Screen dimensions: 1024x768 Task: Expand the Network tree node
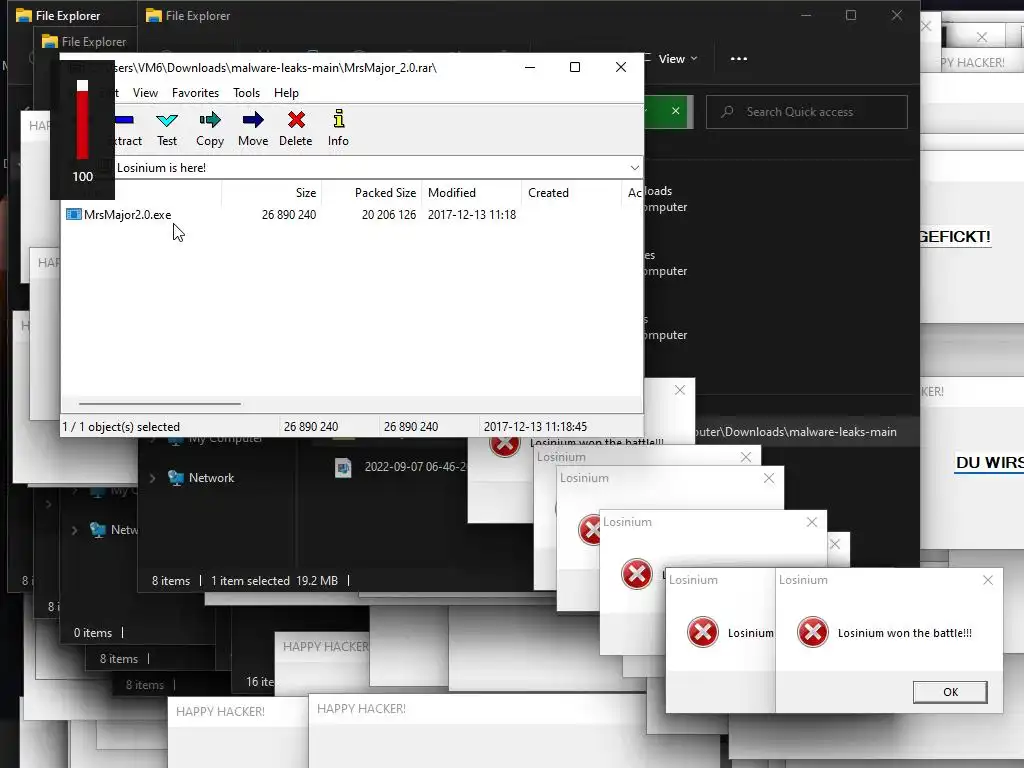pyautogui.click(x=152, y=478)
